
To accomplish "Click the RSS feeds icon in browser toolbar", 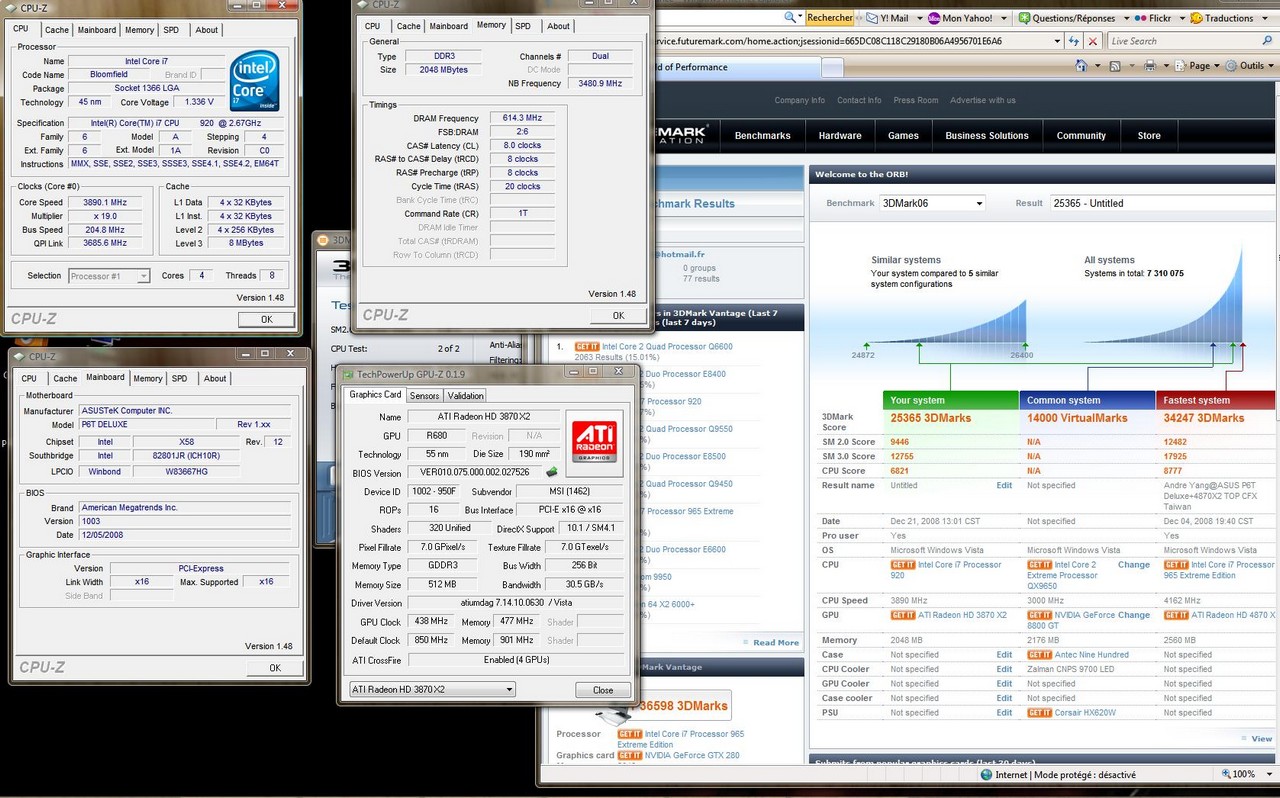I will (1113, 65).
